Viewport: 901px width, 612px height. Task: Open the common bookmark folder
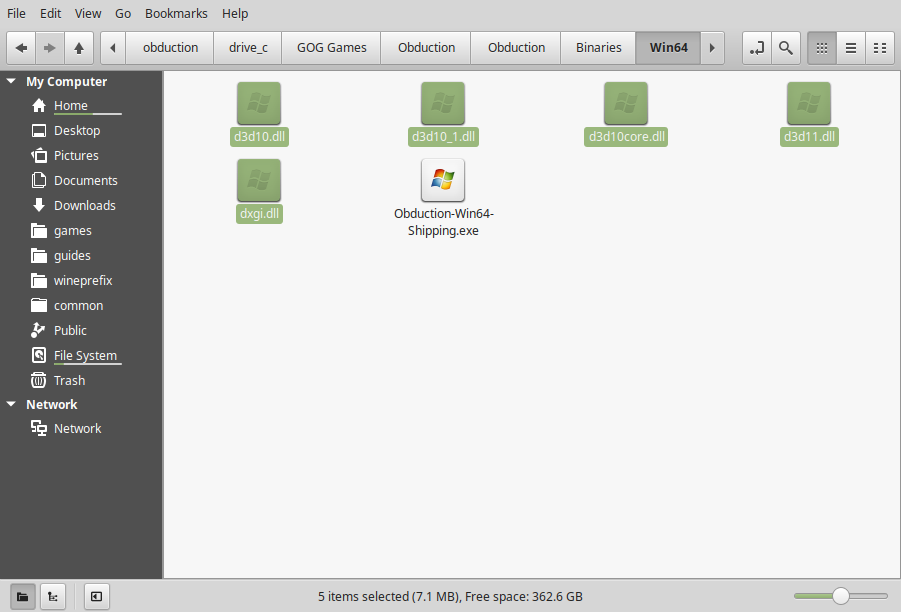coord(78,306)
